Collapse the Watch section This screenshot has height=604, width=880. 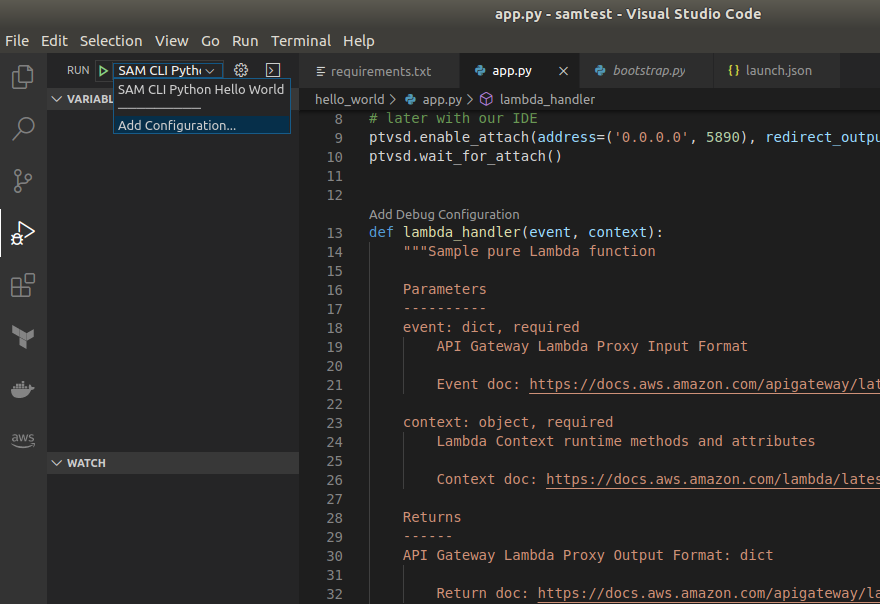click(57, 463)
